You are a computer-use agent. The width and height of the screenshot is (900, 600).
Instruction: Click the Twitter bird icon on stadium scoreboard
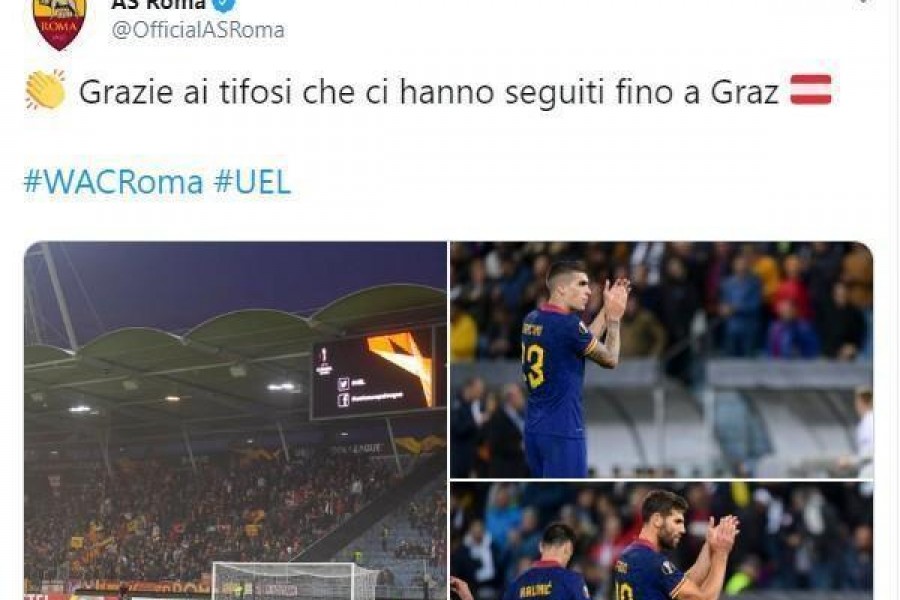(343, 384)
